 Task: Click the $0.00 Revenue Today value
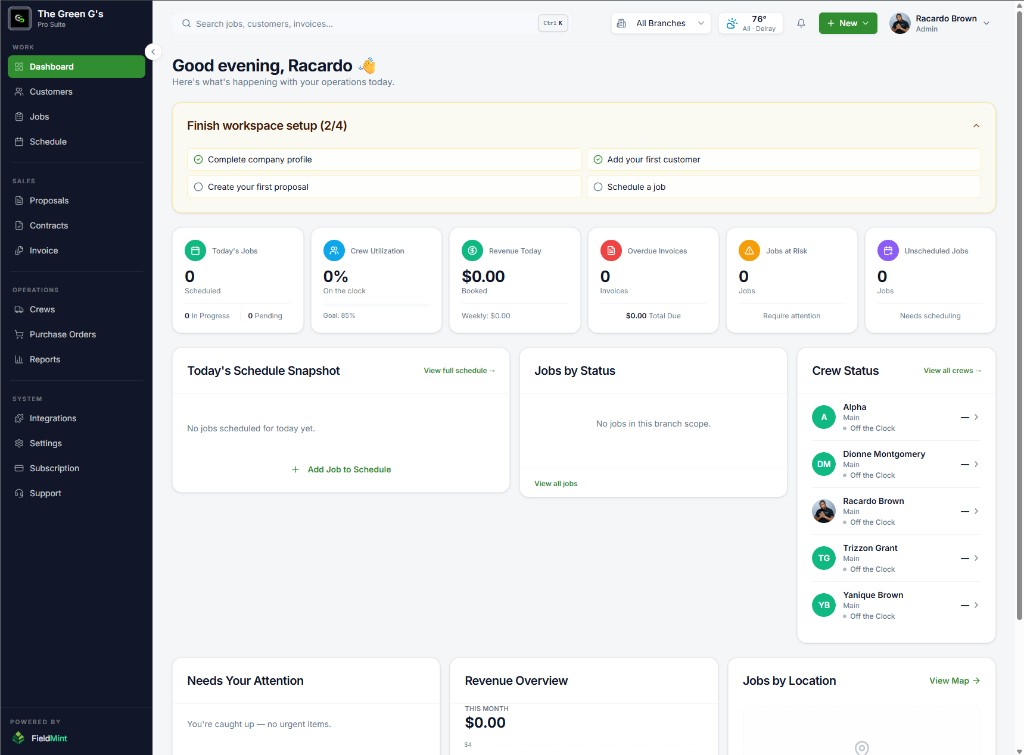pyautogui.click(x=483, y=276)
